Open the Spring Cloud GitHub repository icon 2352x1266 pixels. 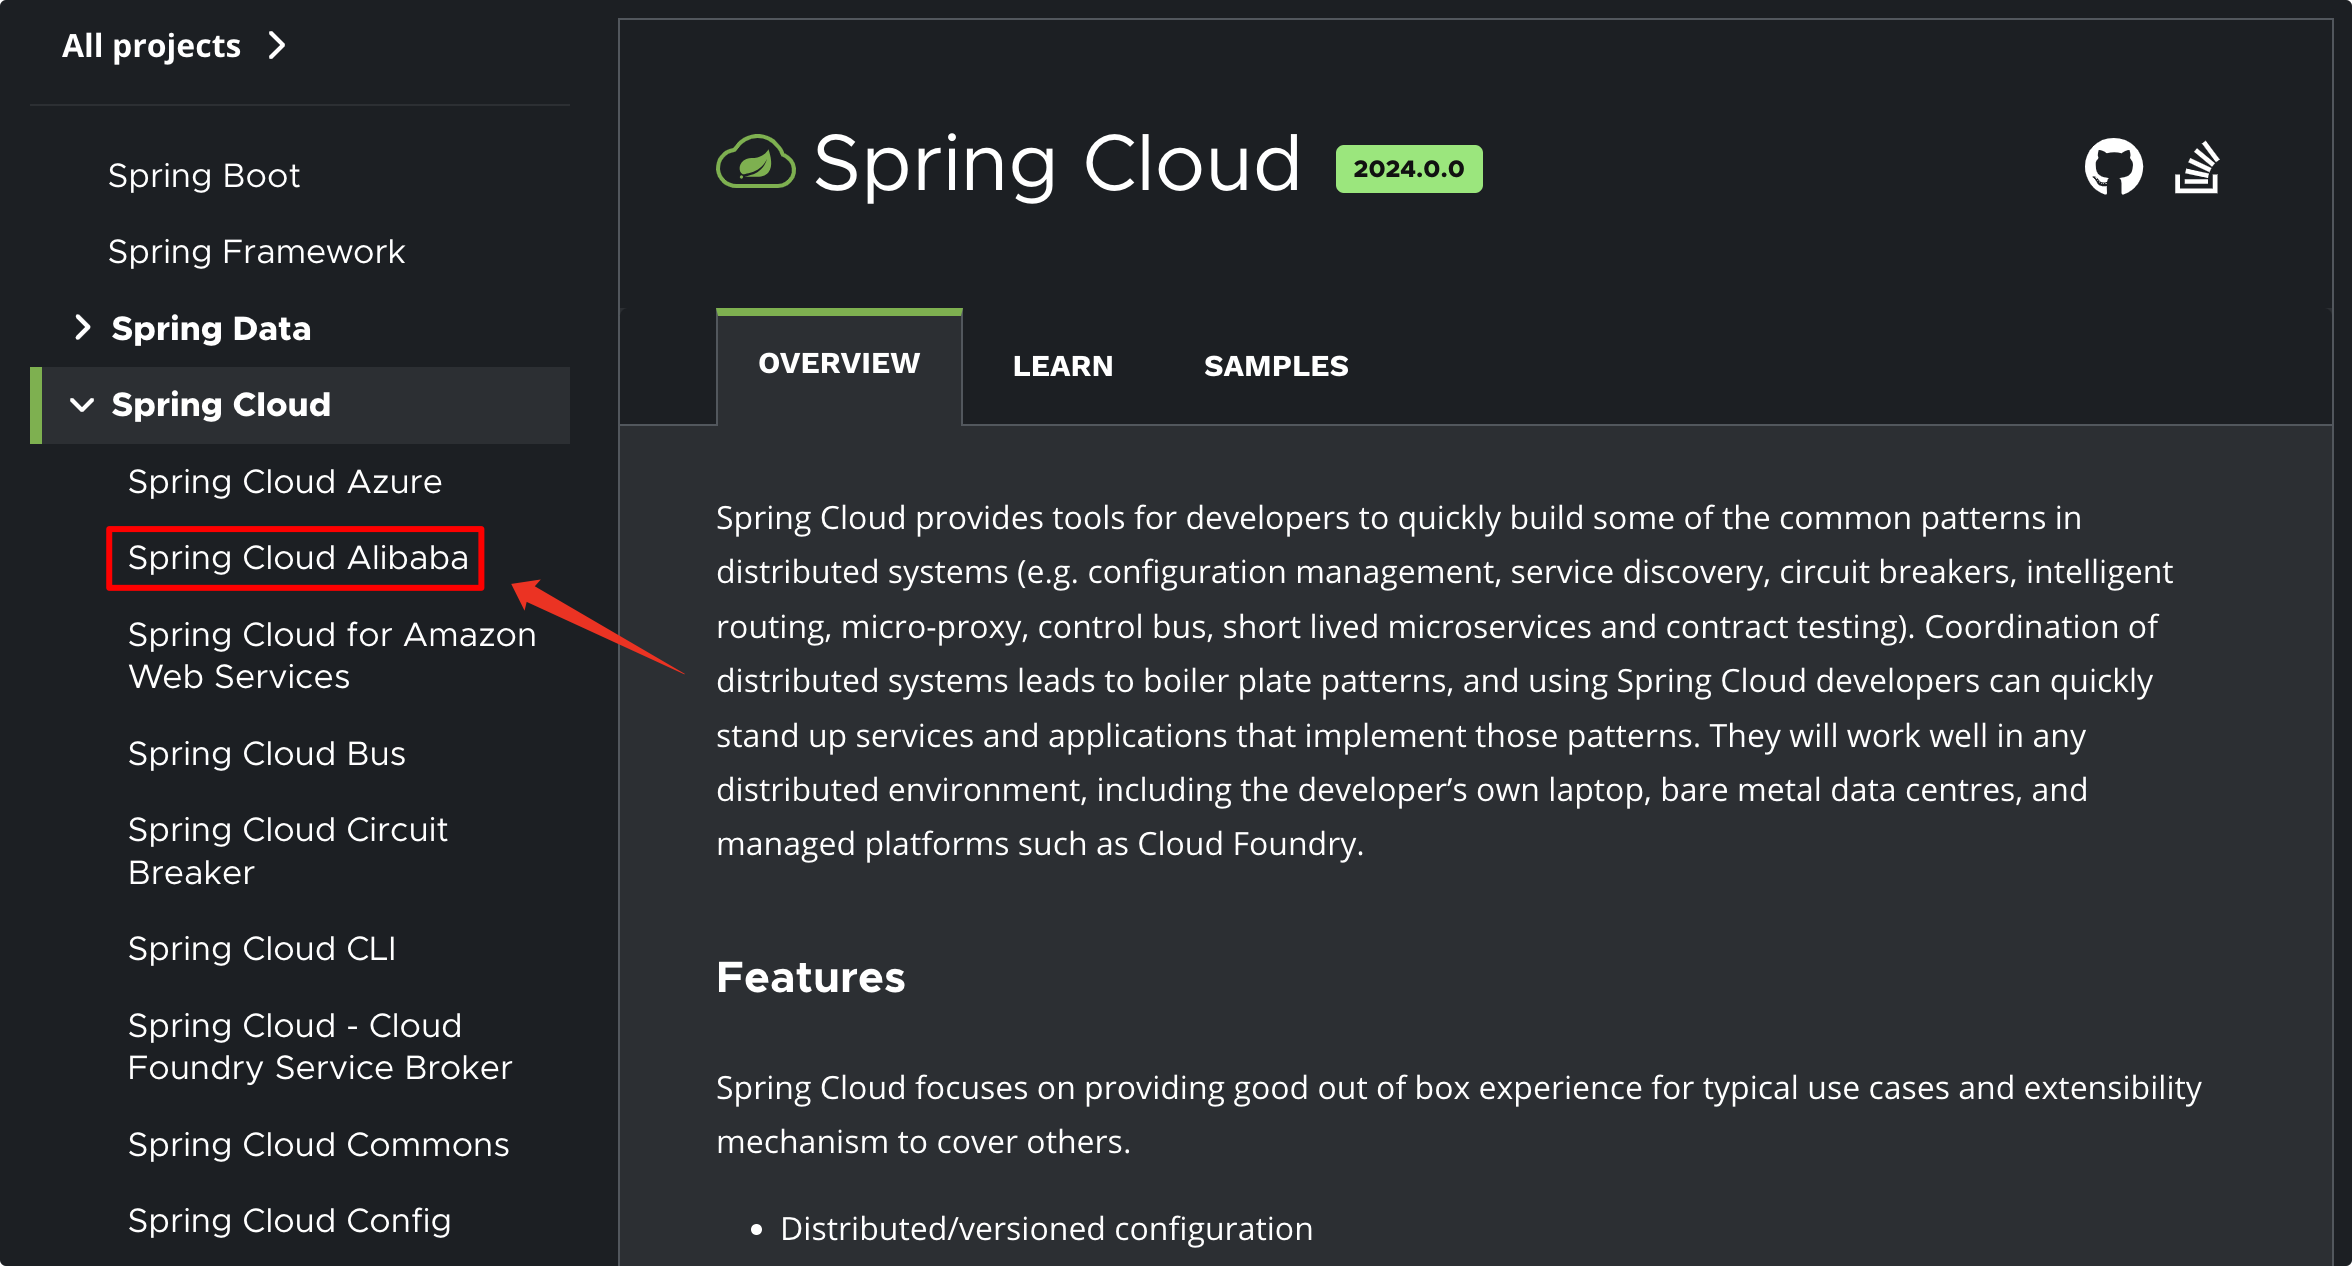click(2113, 167)
